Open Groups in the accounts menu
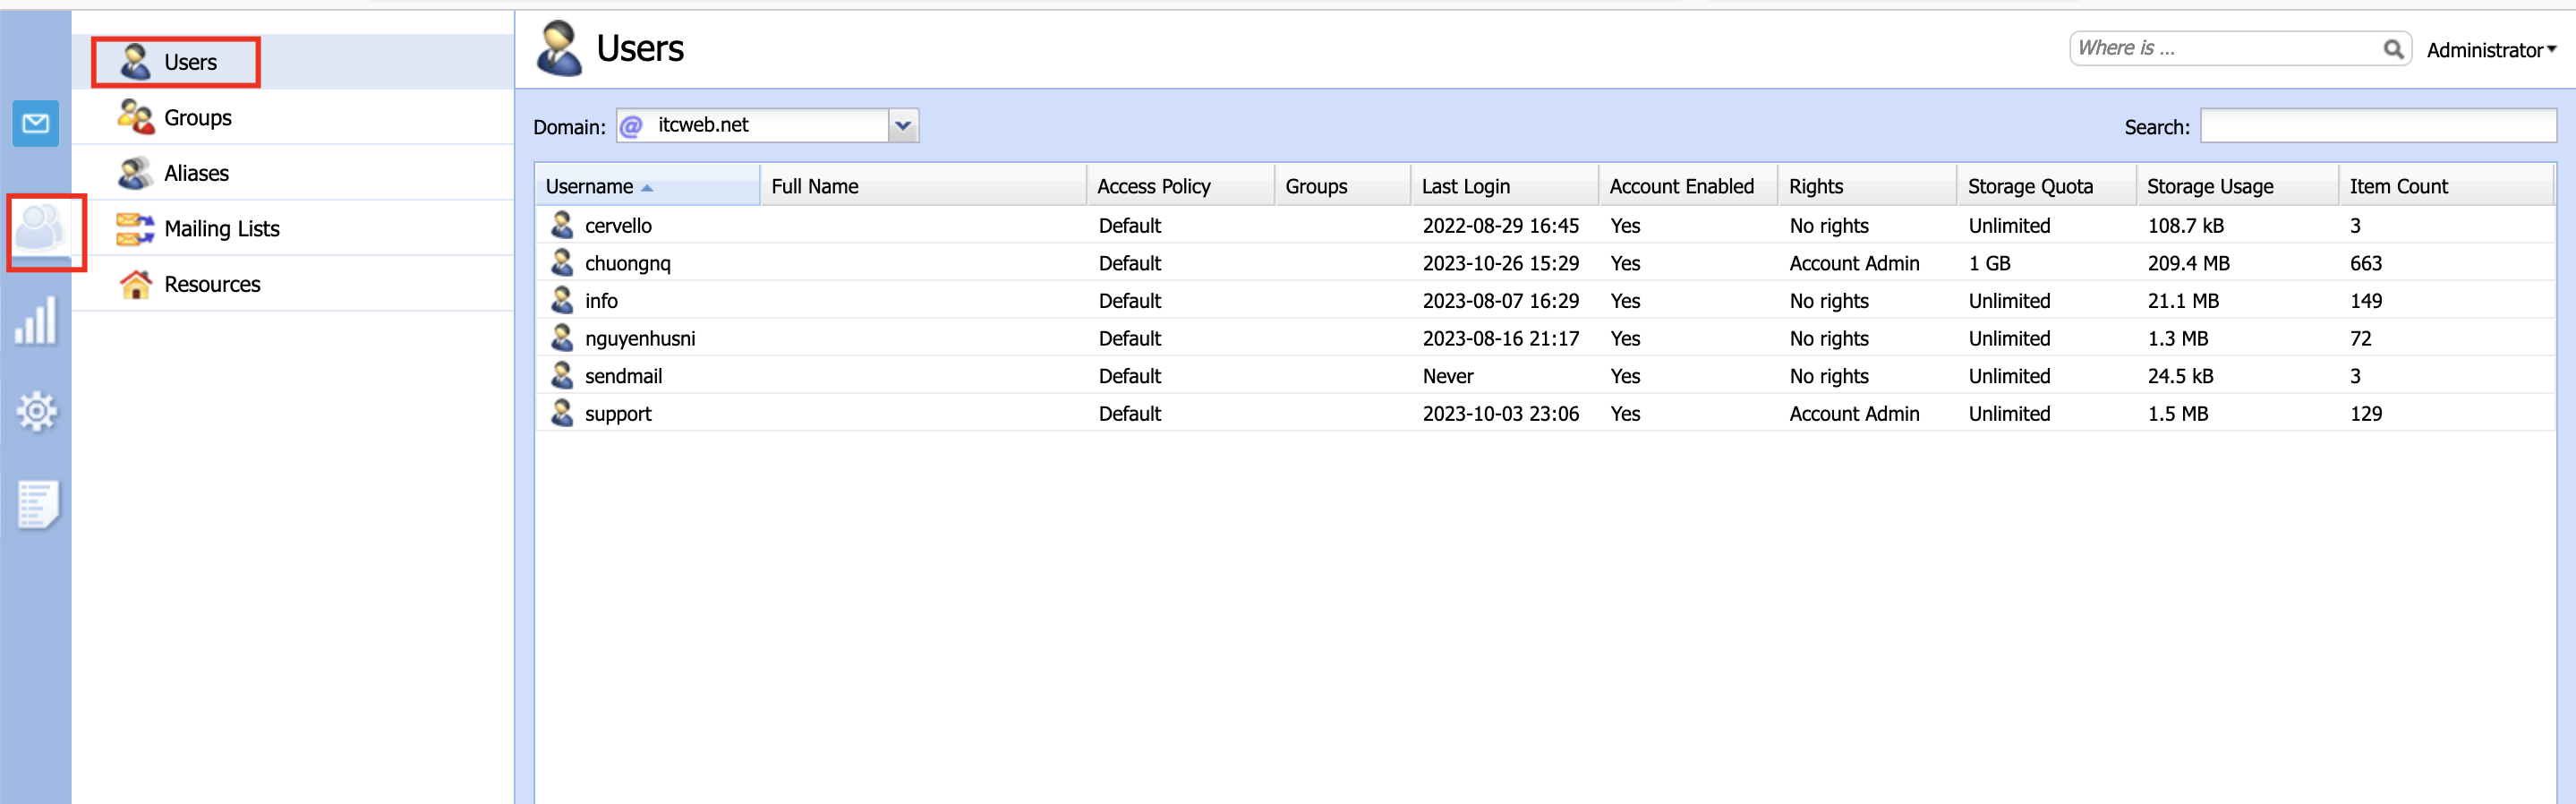This screenshot has width=2576, height=804. coord(197,118)
